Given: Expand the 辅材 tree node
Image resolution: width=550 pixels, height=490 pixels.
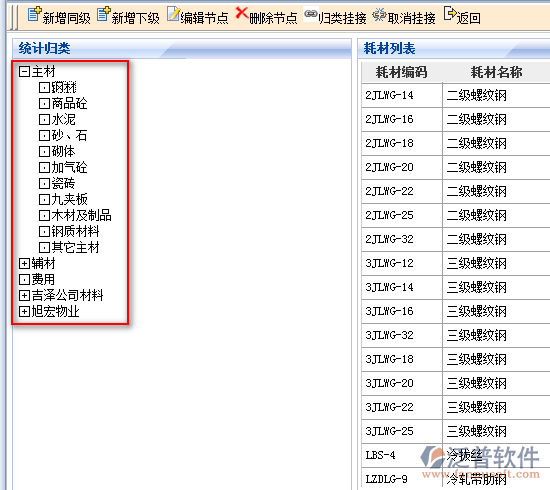Looking at the screenshot, I should [x=24, y=263].
